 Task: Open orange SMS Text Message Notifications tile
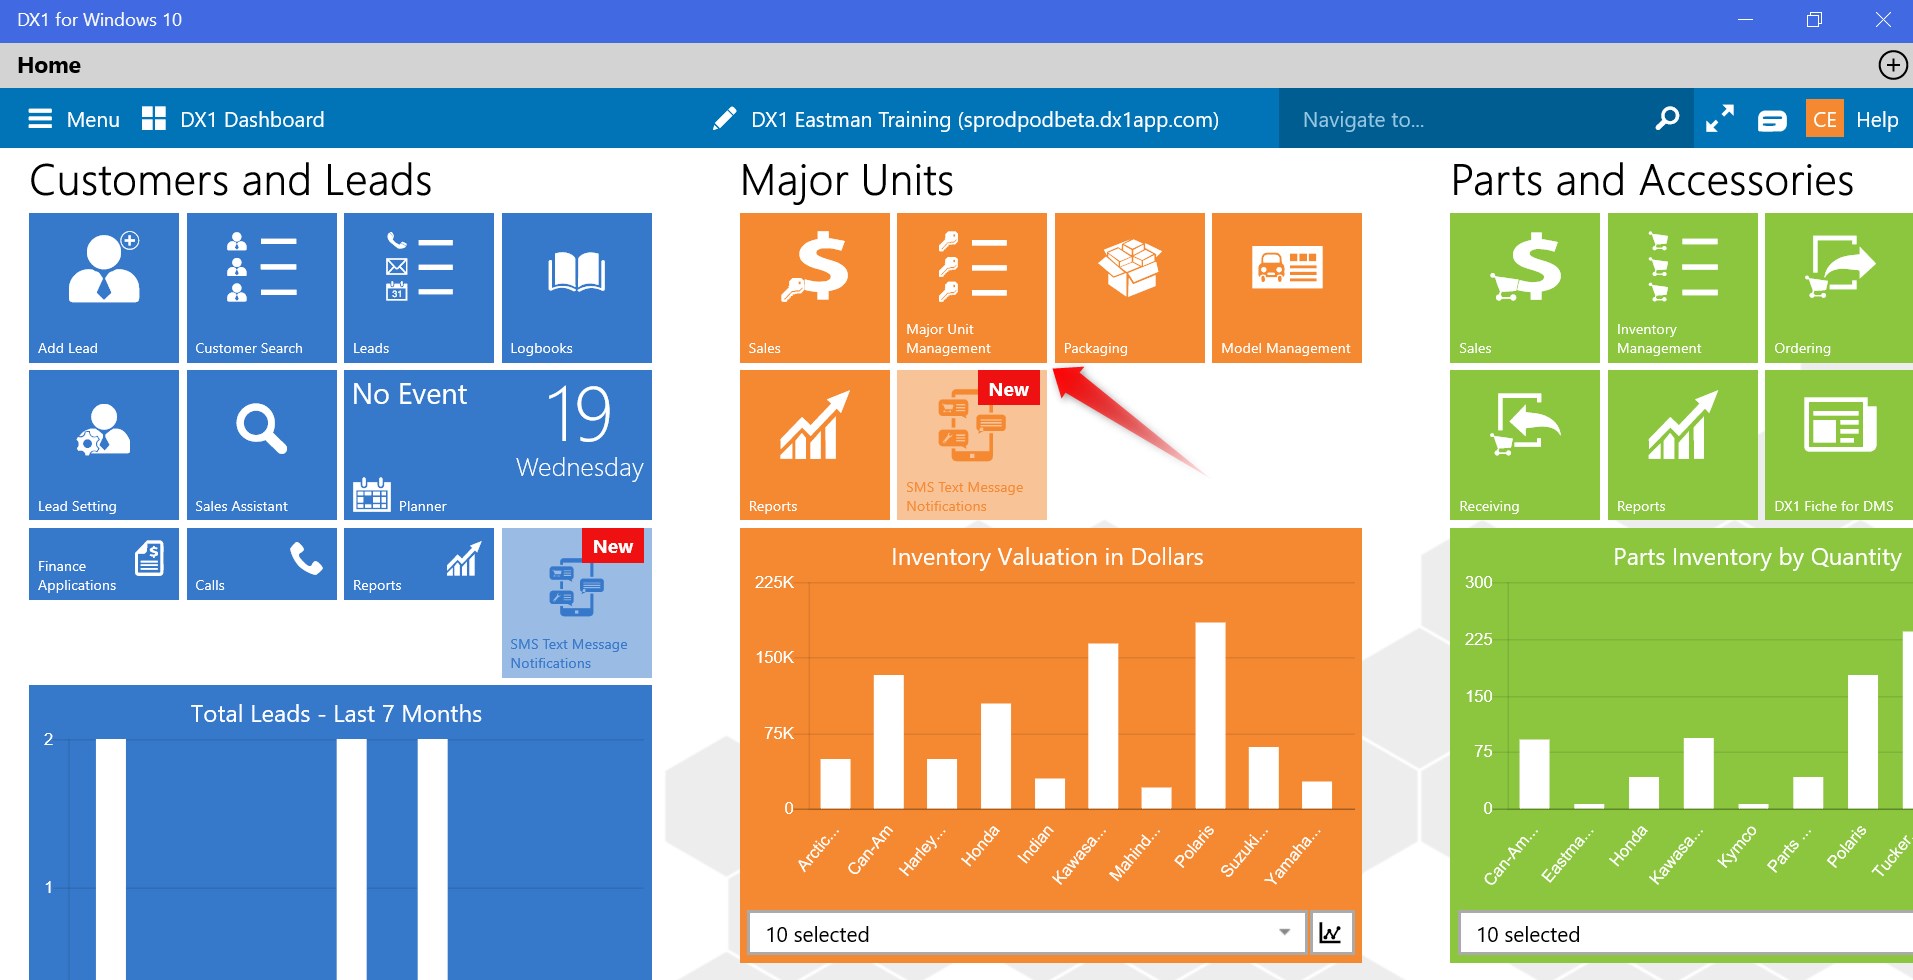(x=972, y=445)
